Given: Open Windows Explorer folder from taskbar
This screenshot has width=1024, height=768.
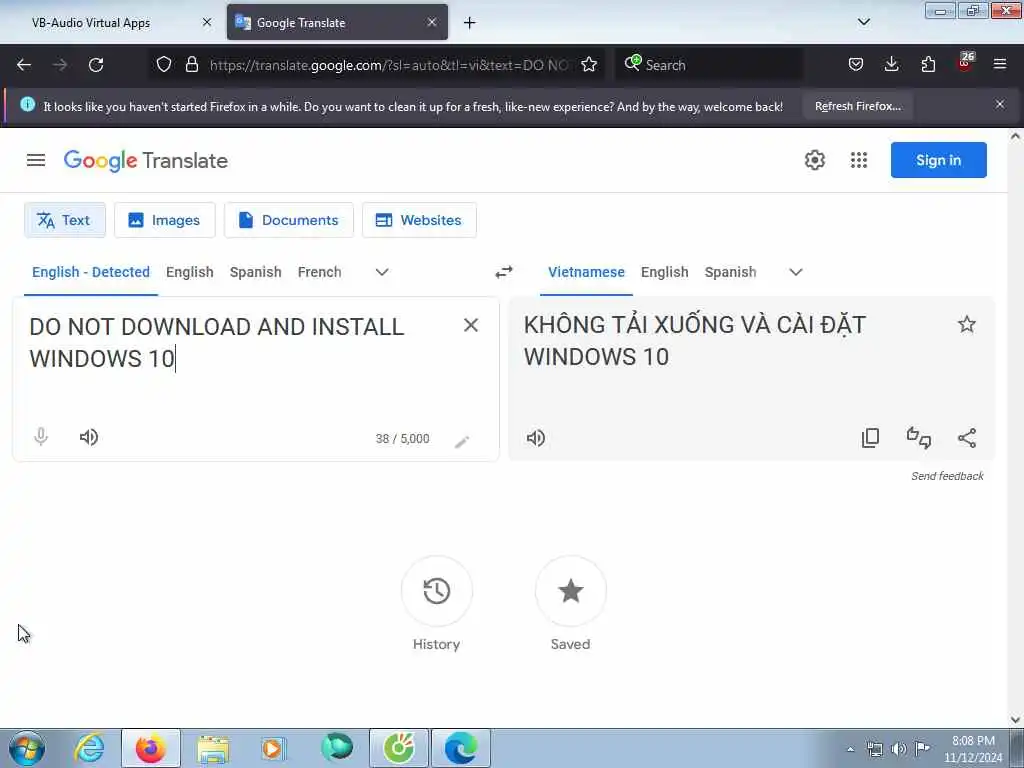Looking at the screenshot, I should (213, 748).
